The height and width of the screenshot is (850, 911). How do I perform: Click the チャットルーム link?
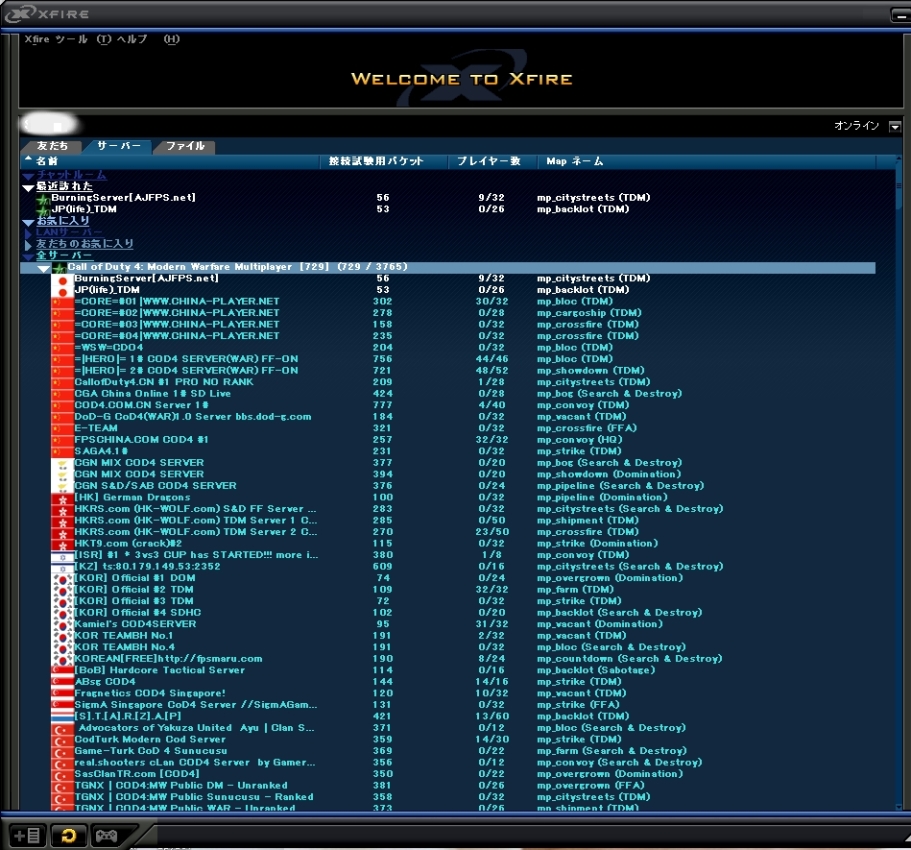pyautogui.click(x=71, y=175)
